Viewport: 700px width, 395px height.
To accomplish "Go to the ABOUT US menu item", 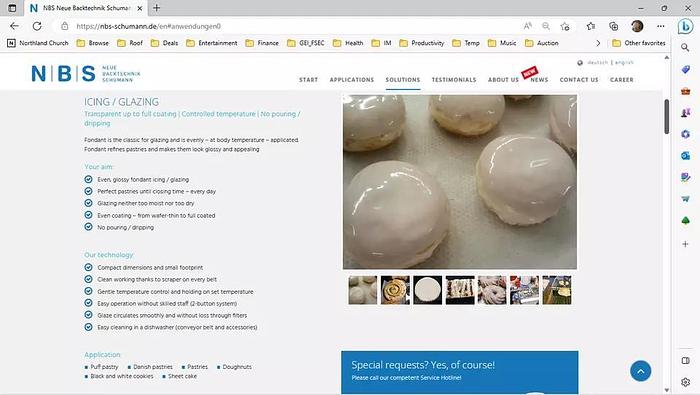I will coord(503,79).
